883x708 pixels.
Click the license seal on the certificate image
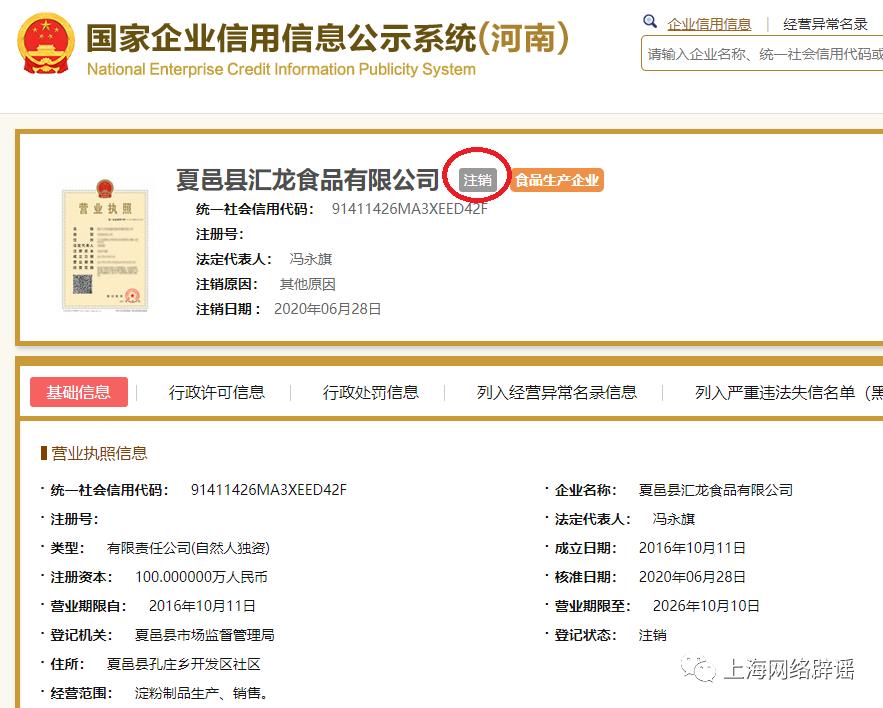coord(131,297)
